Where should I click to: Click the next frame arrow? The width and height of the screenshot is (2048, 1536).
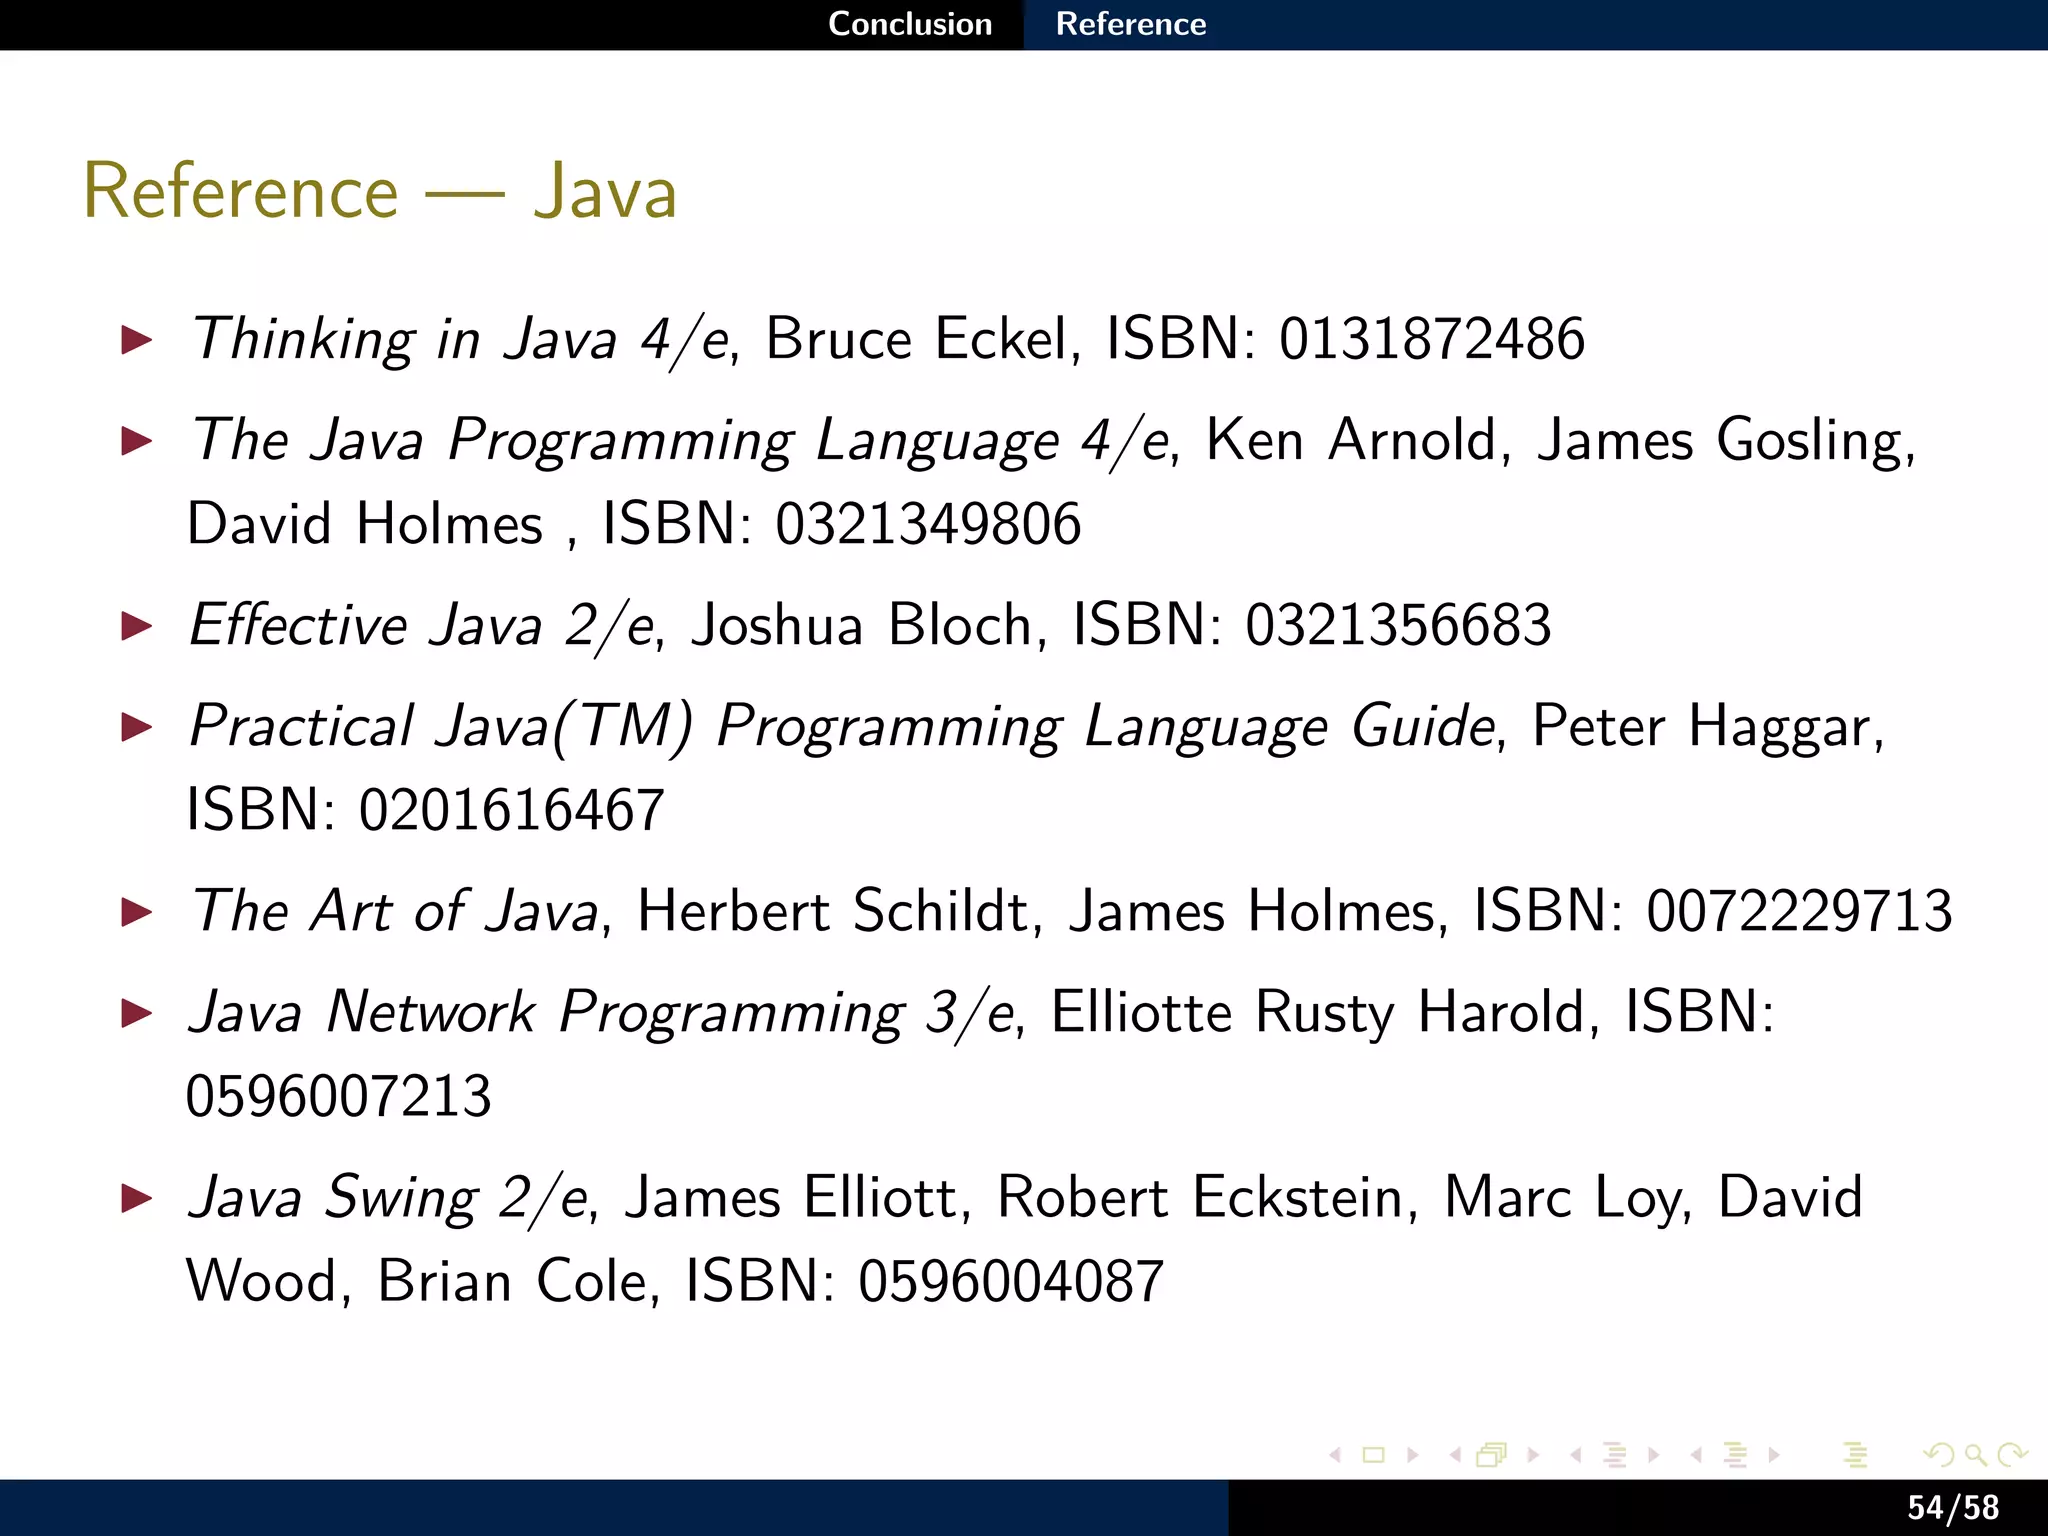click(x=1533, y=1455)
